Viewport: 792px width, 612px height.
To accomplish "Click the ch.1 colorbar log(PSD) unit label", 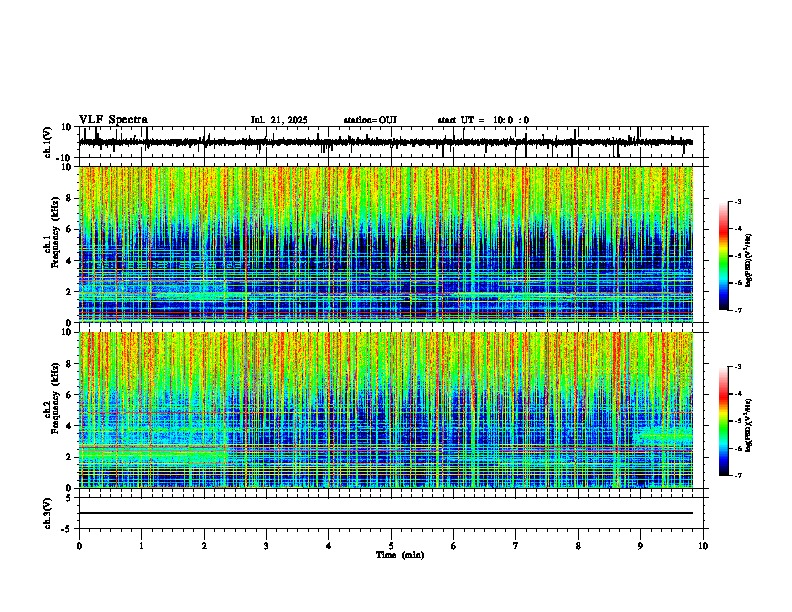I will click(749, 260).
